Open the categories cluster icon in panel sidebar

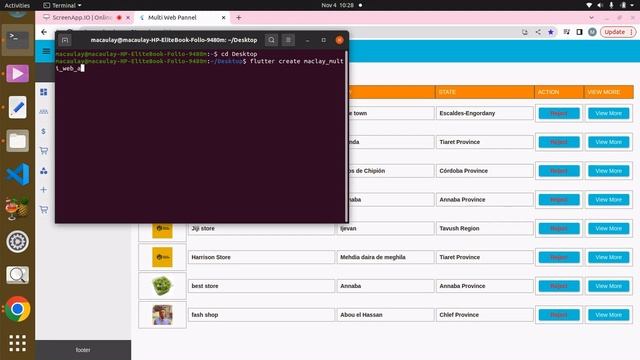44,171
